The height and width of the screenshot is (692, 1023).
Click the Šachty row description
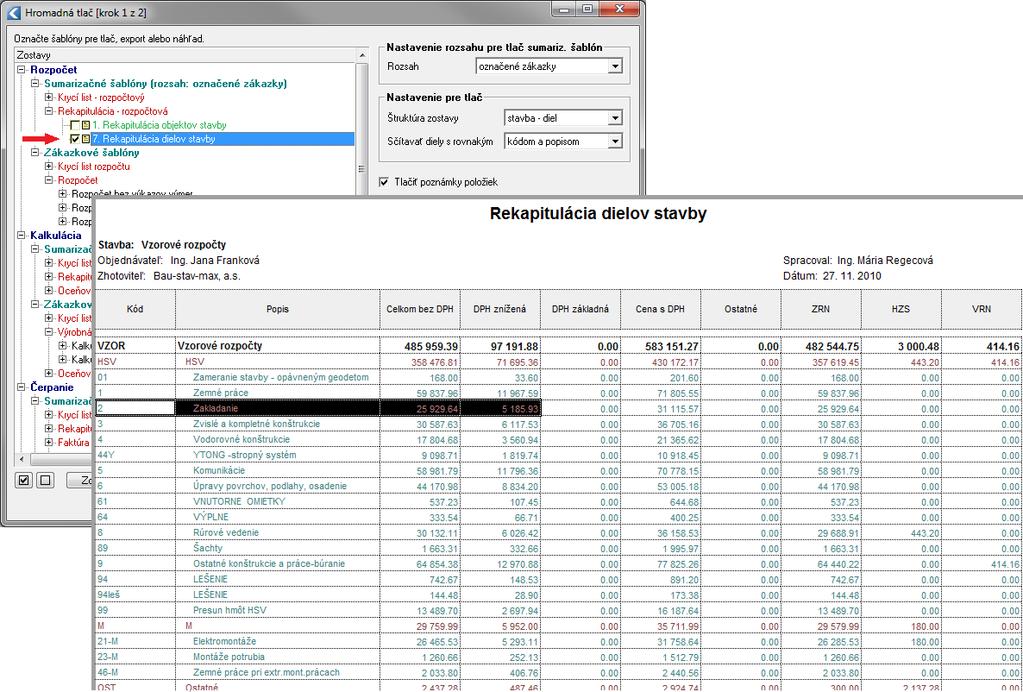point(207,548)
